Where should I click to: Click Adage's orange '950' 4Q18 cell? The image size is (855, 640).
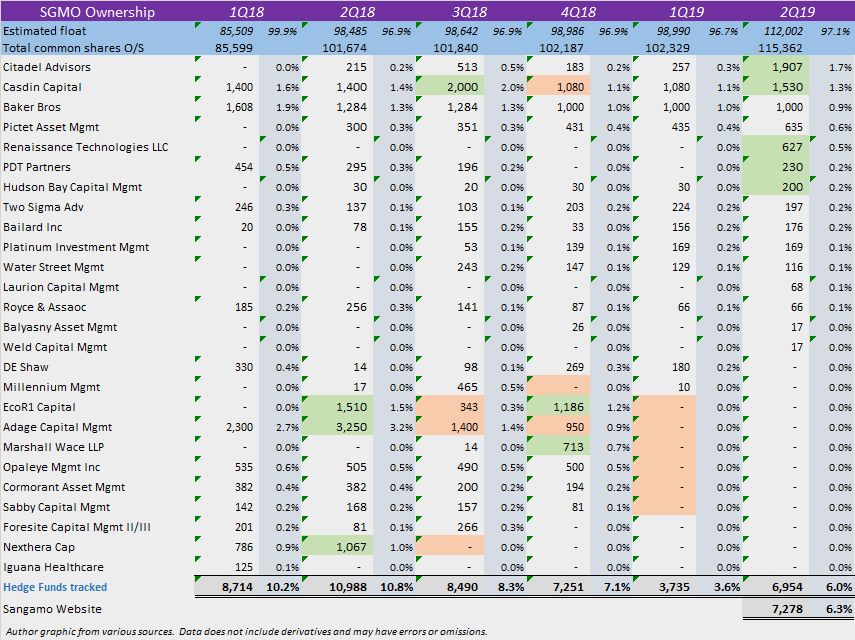point(558,427)
